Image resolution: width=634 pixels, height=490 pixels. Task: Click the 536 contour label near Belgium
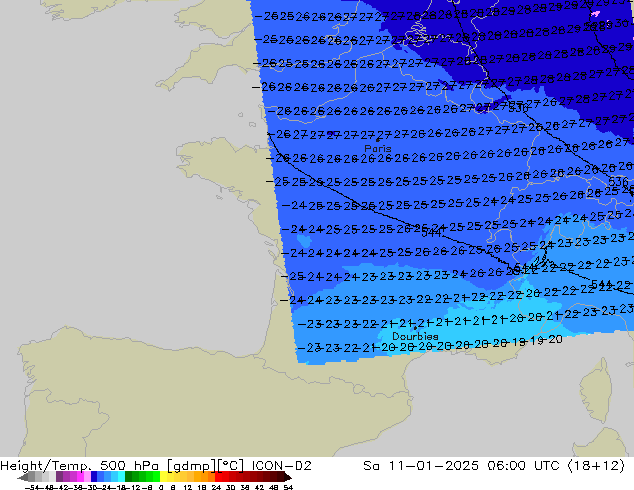click(518, 108)
